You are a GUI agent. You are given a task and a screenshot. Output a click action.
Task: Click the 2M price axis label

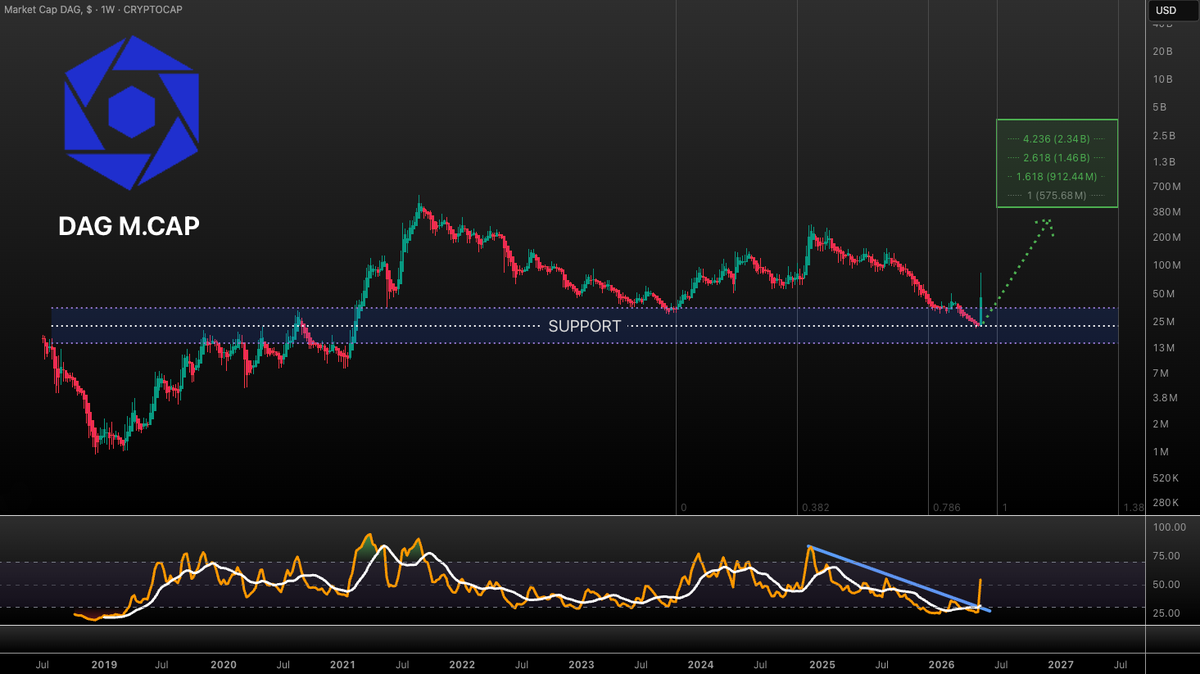pos(1160,424)
